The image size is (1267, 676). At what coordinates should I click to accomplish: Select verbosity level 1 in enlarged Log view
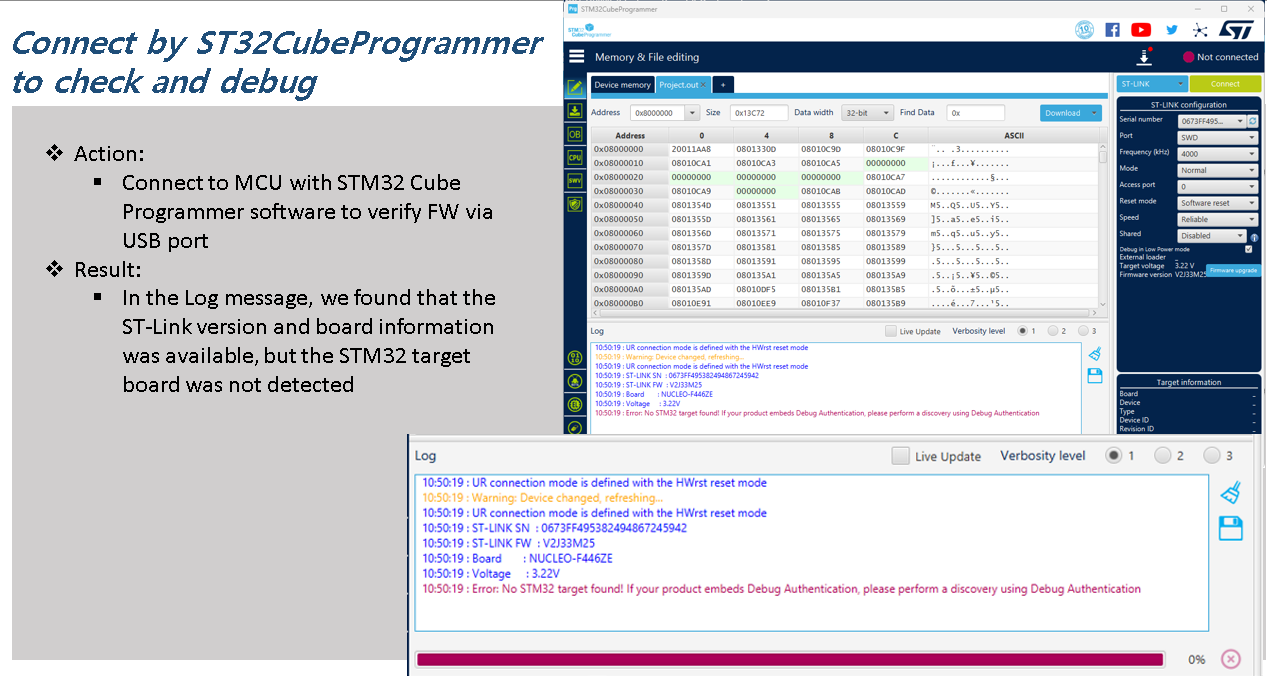tap(1113, 455)
